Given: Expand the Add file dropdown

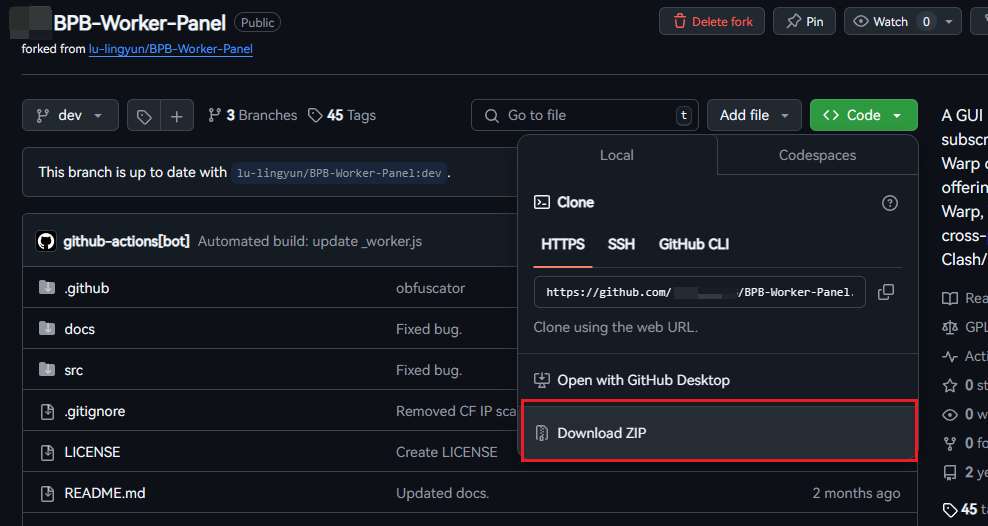Looking at the screenshot, I should pyautogui.click(x=754, y=115).
